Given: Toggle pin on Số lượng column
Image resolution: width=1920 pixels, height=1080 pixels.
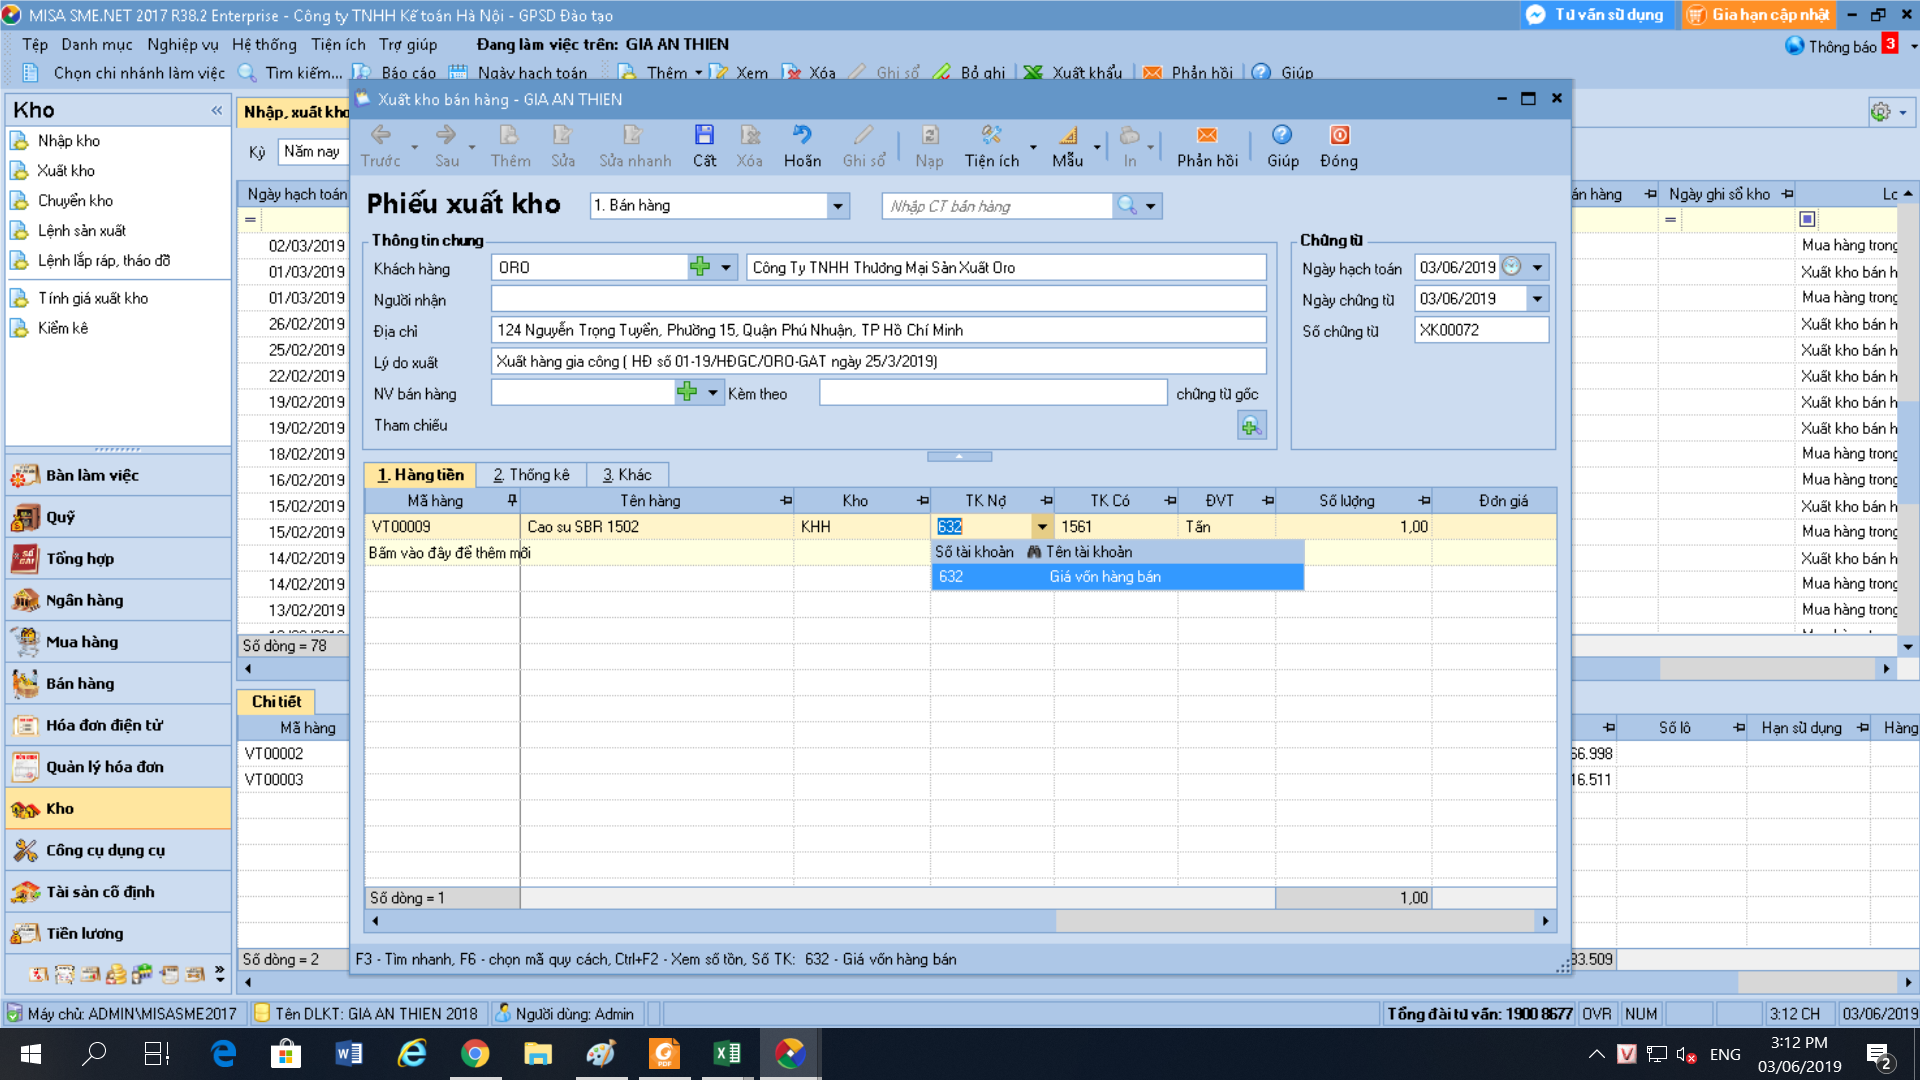Looking at the screenshot, I should point(1424,500).
